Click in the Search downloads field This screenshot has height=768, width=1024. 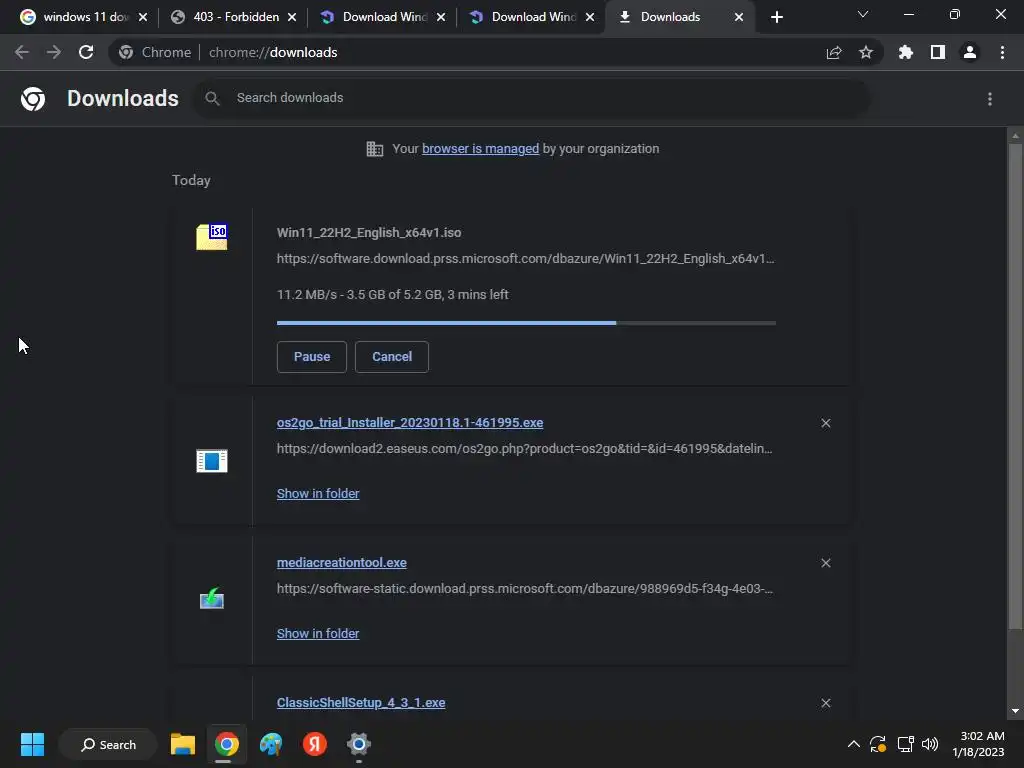pos(532,99)
